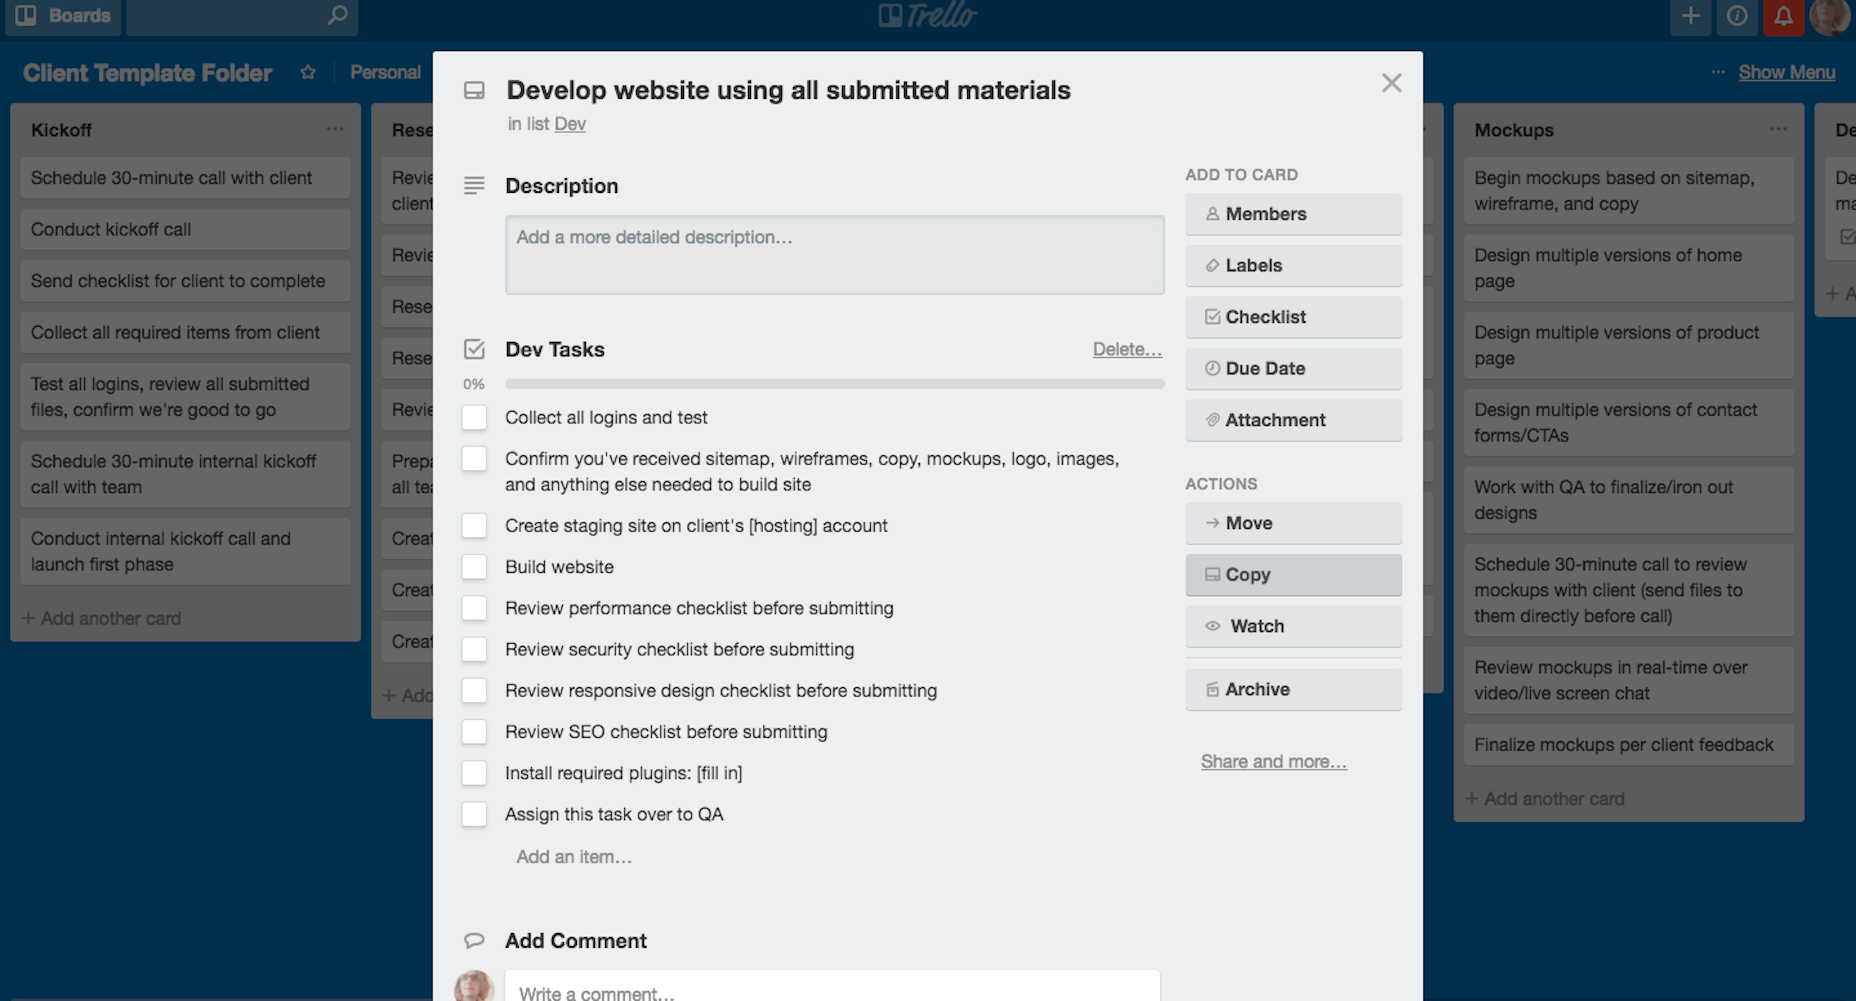Open the Boards menu button
1856x1001 pixels.
[x=62, y=16]
